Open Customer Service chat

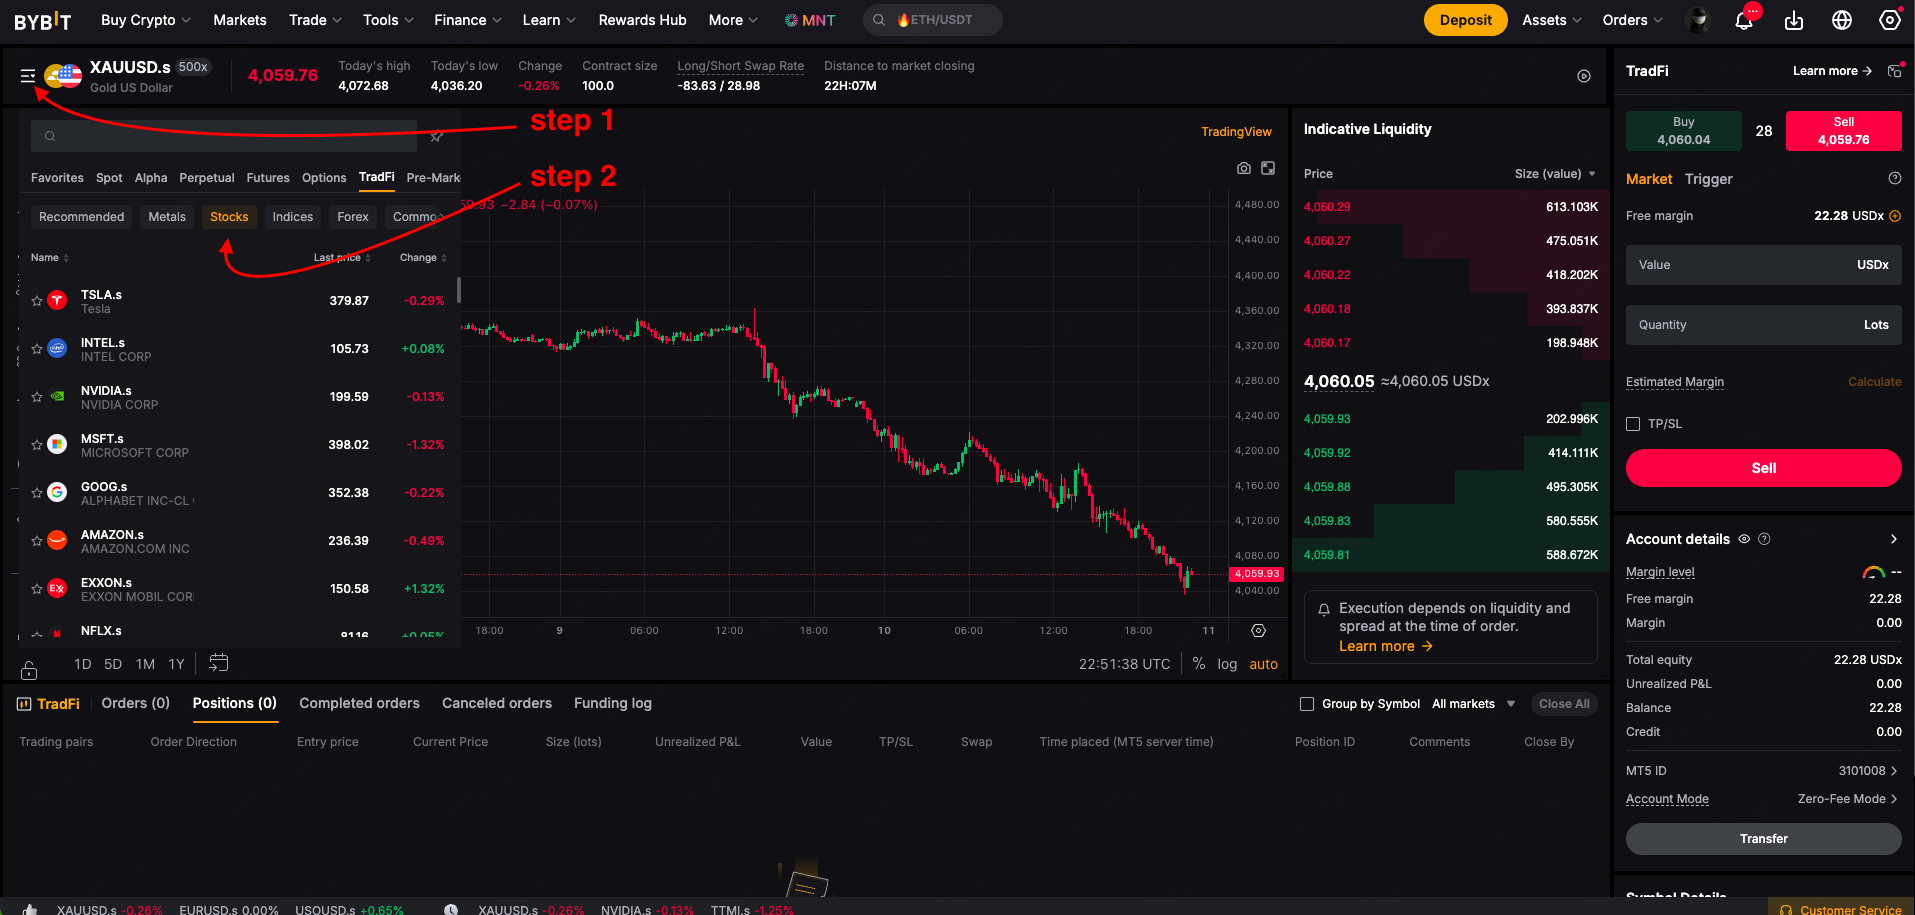click(x=1841, y=908)
